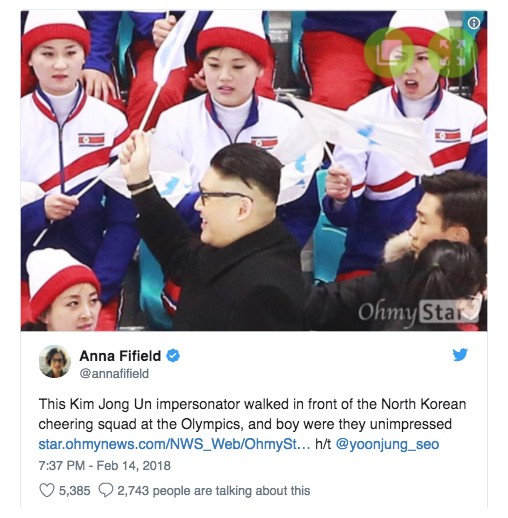Open the @yoonjung_seo mention
Viewport: 508px width, 518px height.
click(x=387, y=444)
